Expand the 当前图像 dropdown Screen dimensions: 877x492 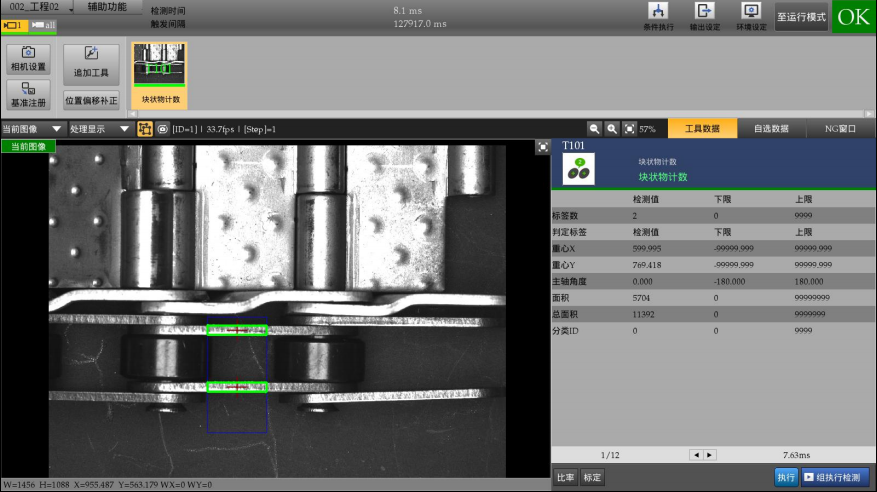33,129
